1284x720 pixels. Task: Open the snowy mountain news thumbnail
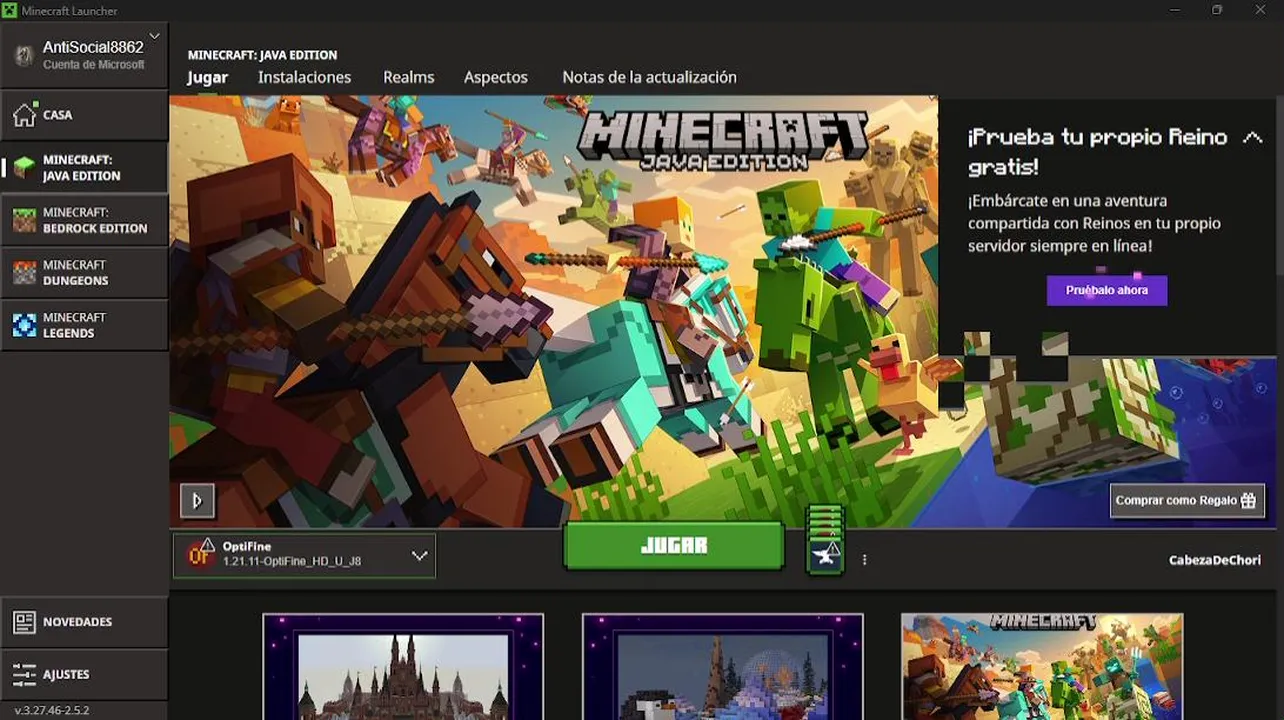[x=722, y=667]
